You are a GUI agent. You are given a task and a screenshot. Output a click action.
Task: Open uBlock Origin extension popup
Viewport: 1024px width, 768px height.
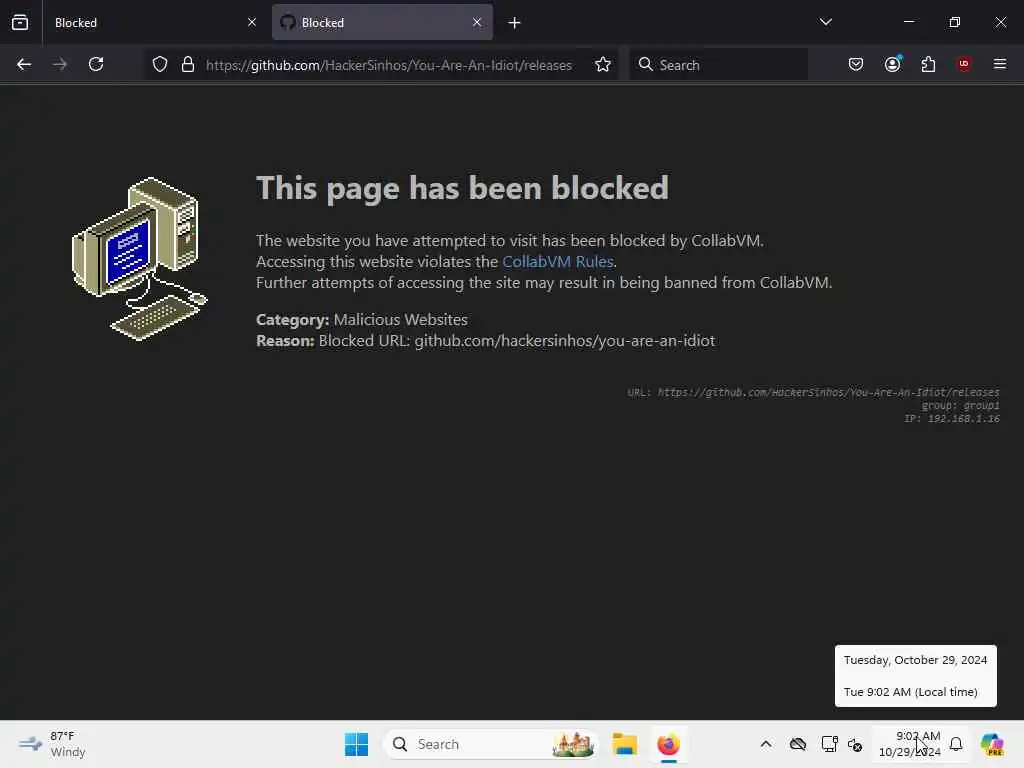click(964, 64)
